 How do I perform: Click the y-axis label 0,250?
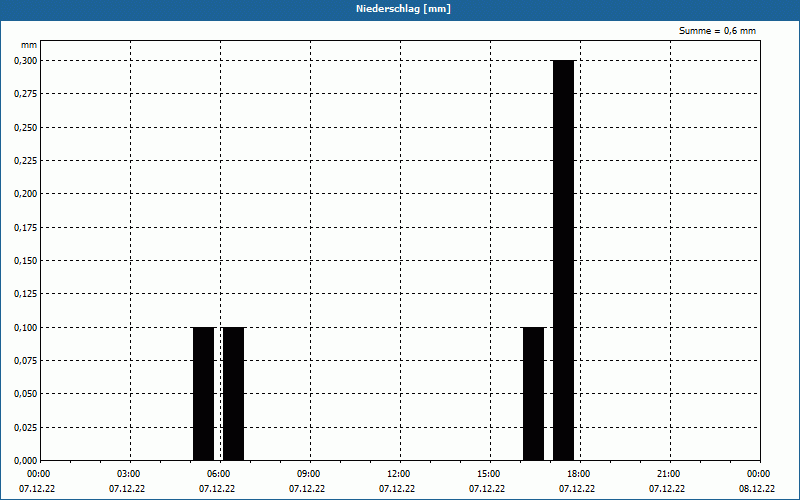(26, 128)
